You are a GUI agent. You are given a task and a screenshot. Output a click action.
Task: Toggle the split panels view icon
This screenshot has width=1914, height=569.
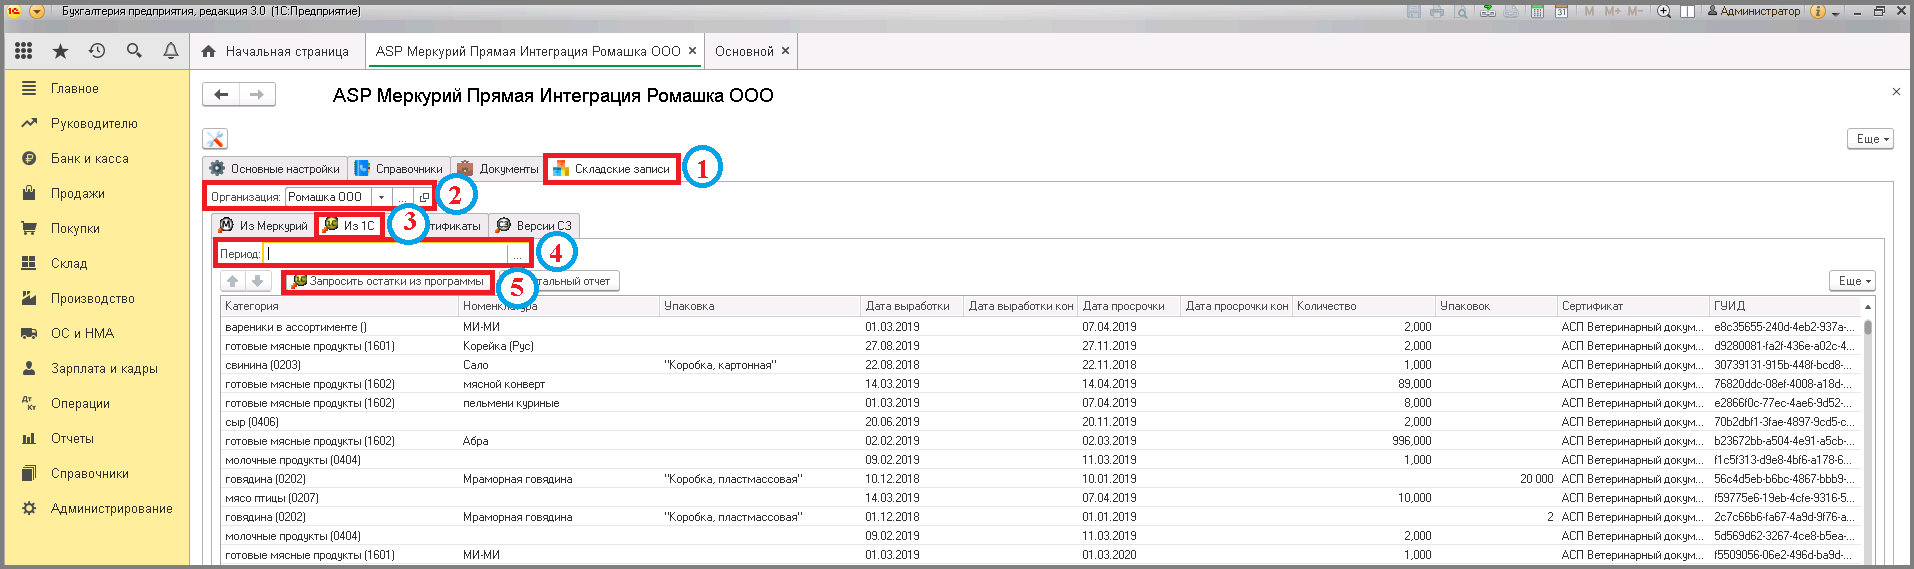(x=1687, y=11)
